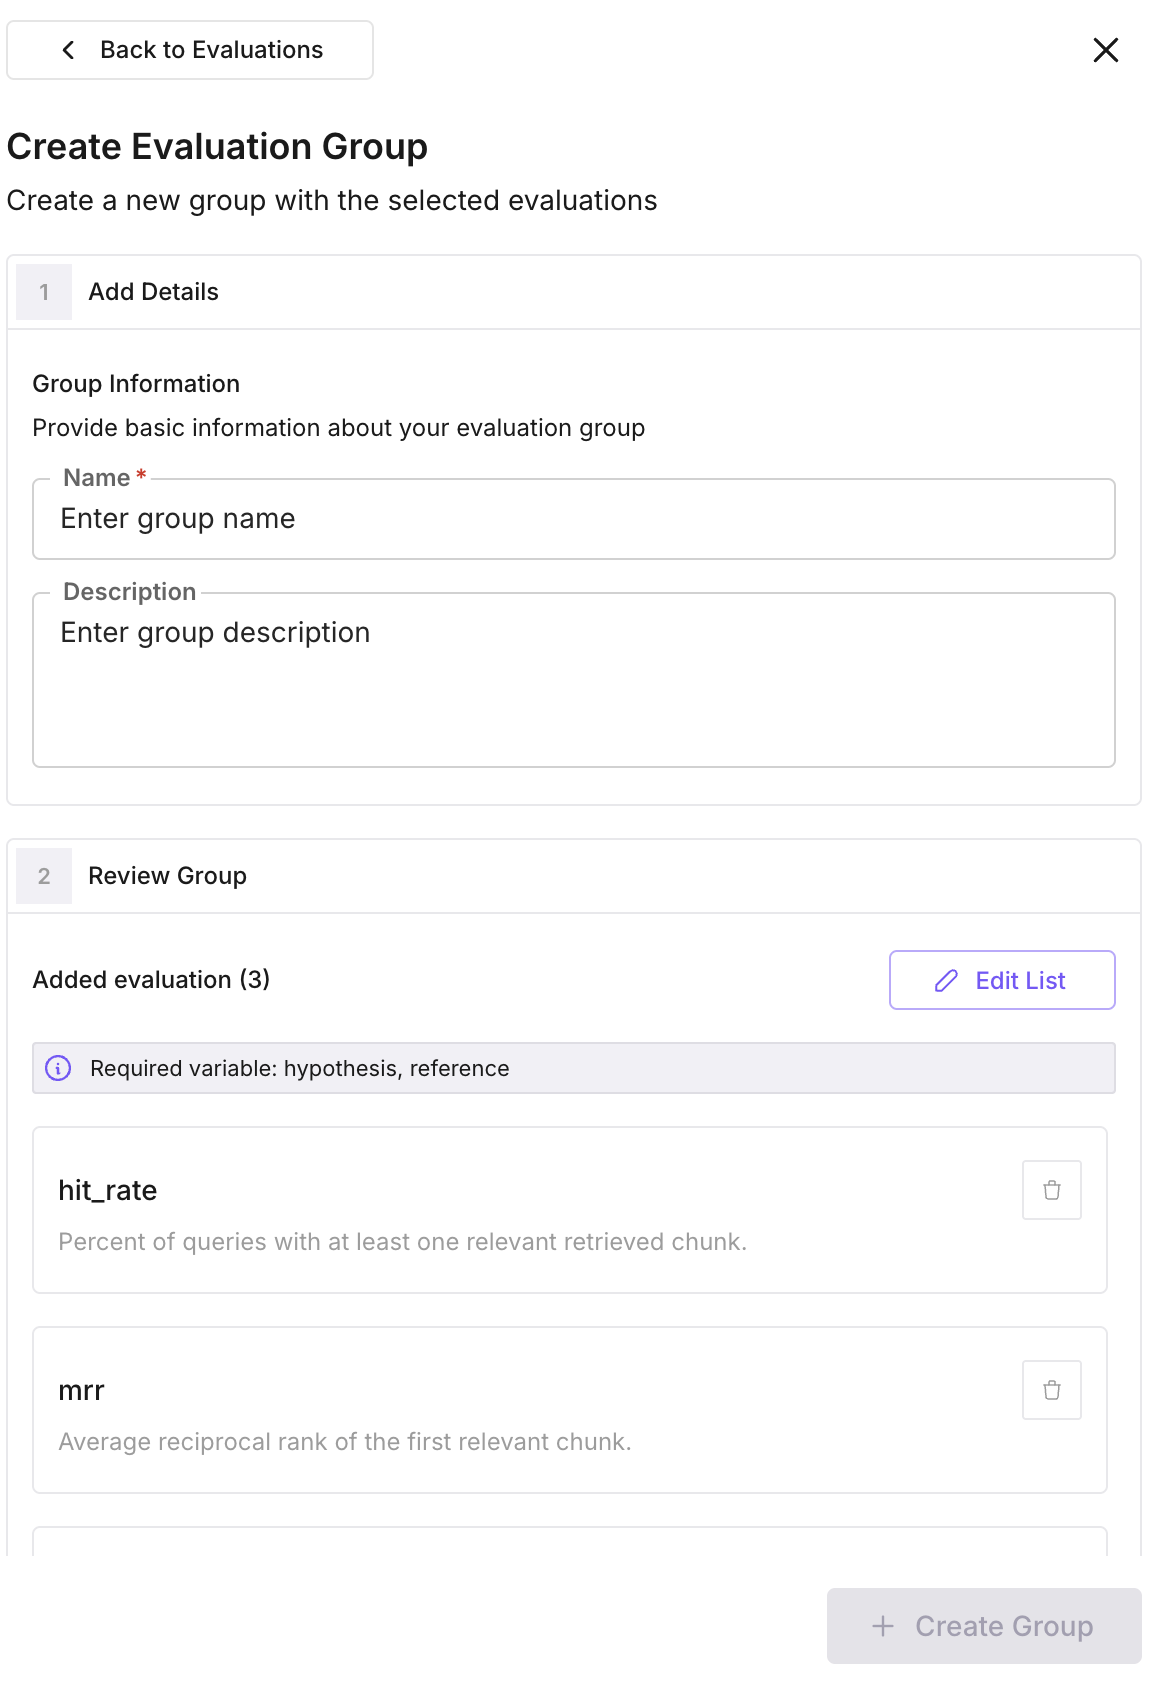Viewport: 1156px width, 1684px height.
Task: Click the Required variable info banner text
Action: [299, 1068]
